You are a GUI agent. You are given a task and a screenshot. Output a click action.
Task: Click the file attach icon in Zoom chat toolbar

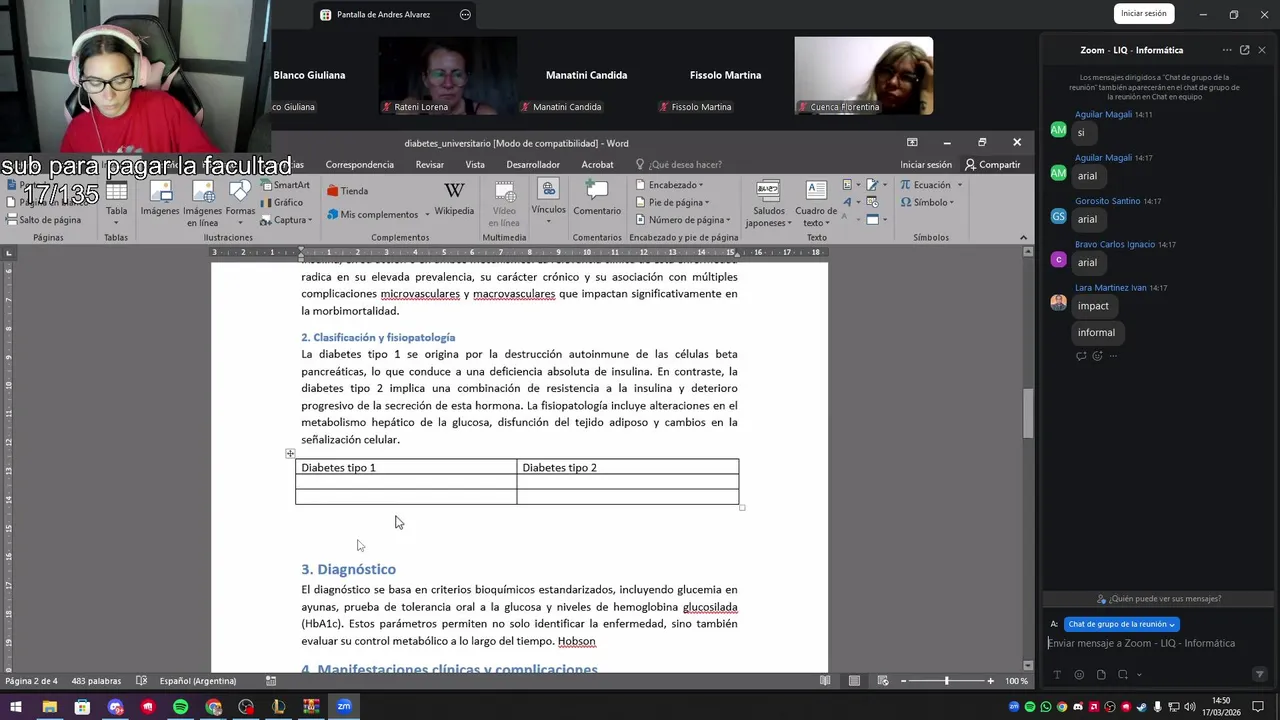(x=1101, y=675)
